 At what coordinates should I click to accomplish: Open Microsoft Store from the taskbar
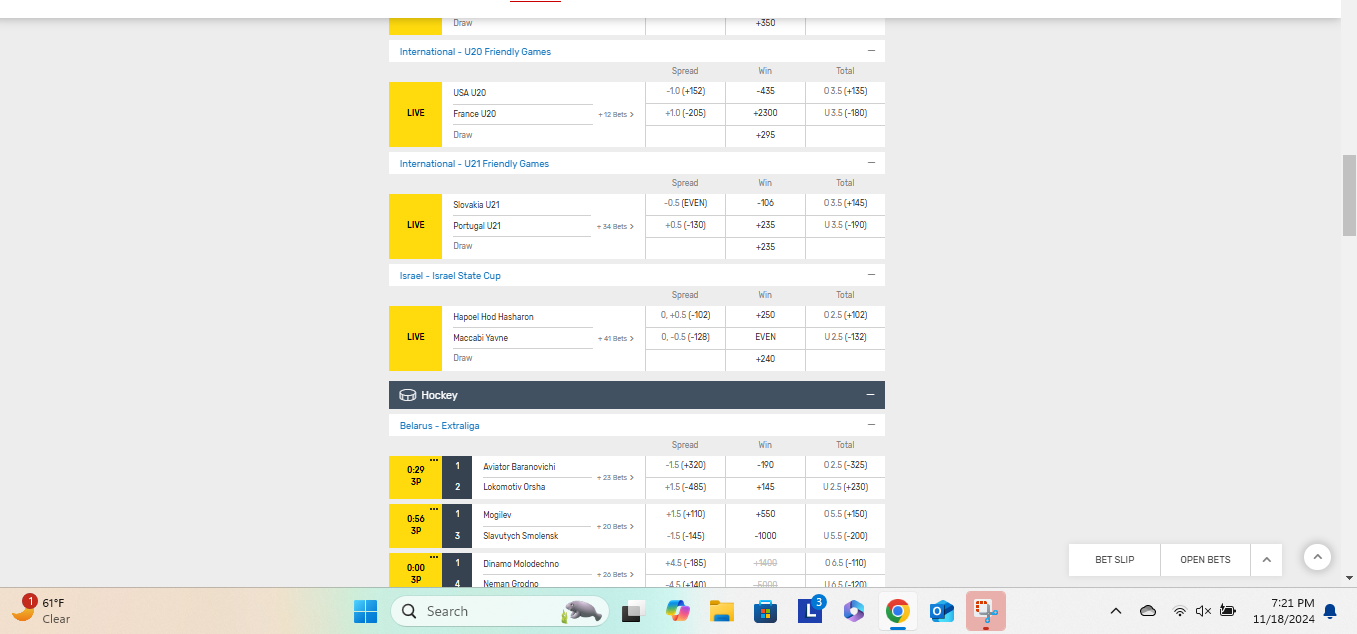point(765,611)
